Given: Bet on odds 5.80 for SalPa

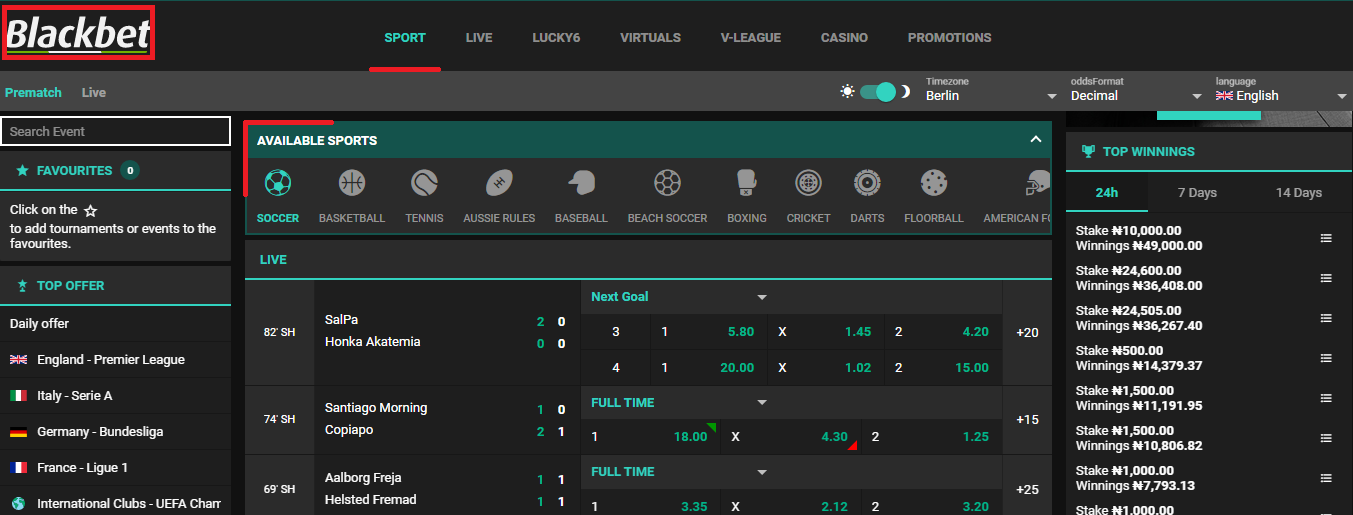Looking at the screenshot, I should coord(709,332).
